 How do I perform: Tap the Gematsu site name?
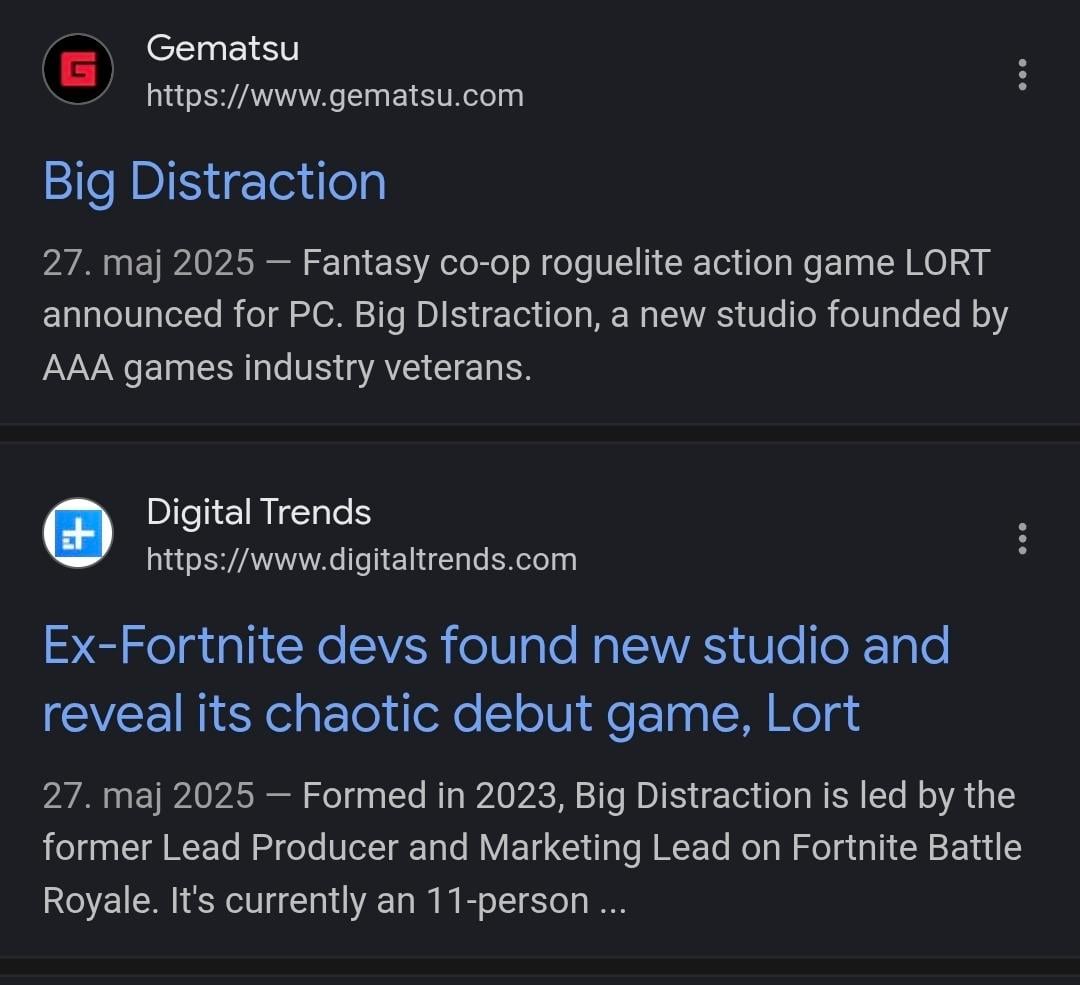tap(222, 48)
